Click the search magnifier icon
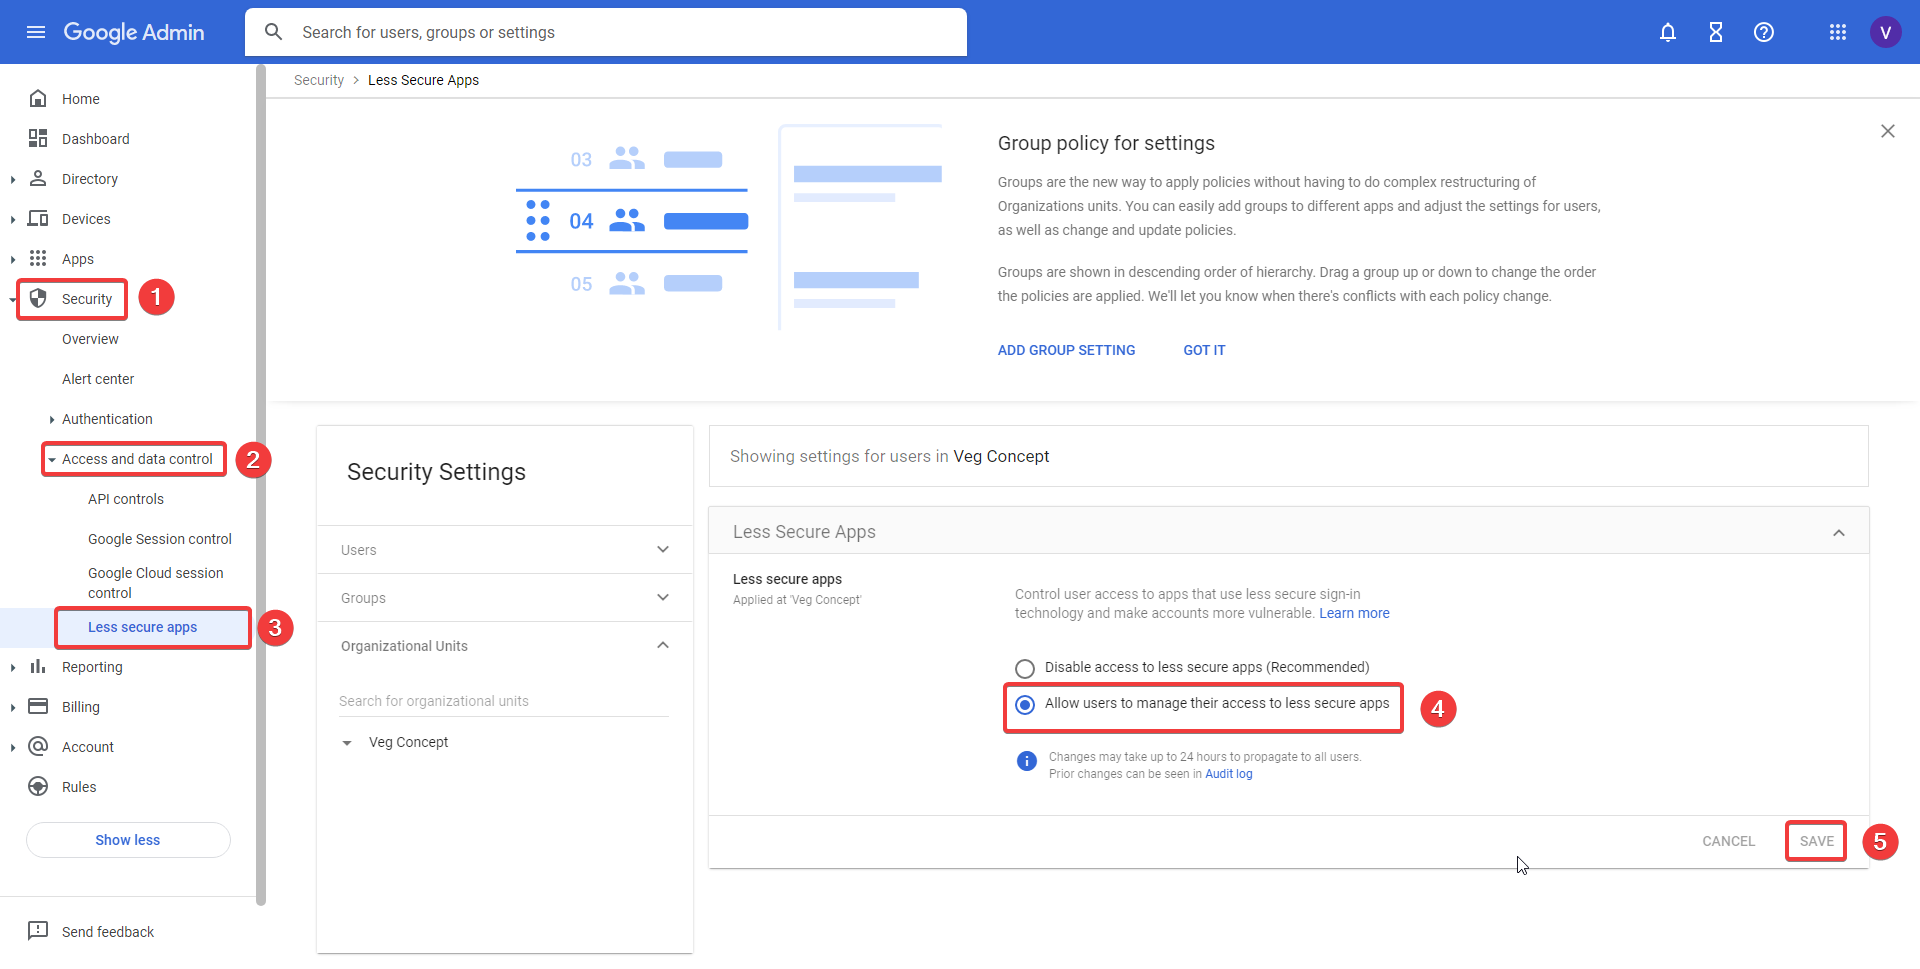The width and height of the screenshot is (1920, 969). click(273, 32)
